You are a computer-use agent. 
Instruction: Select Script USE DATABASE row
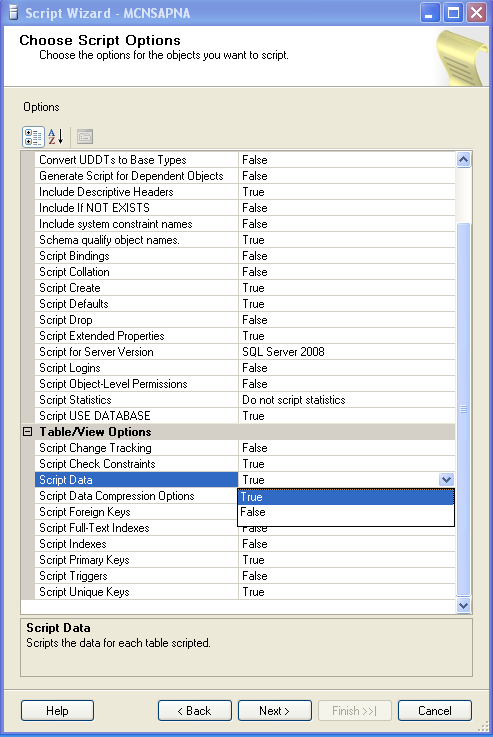click(245, 416)
